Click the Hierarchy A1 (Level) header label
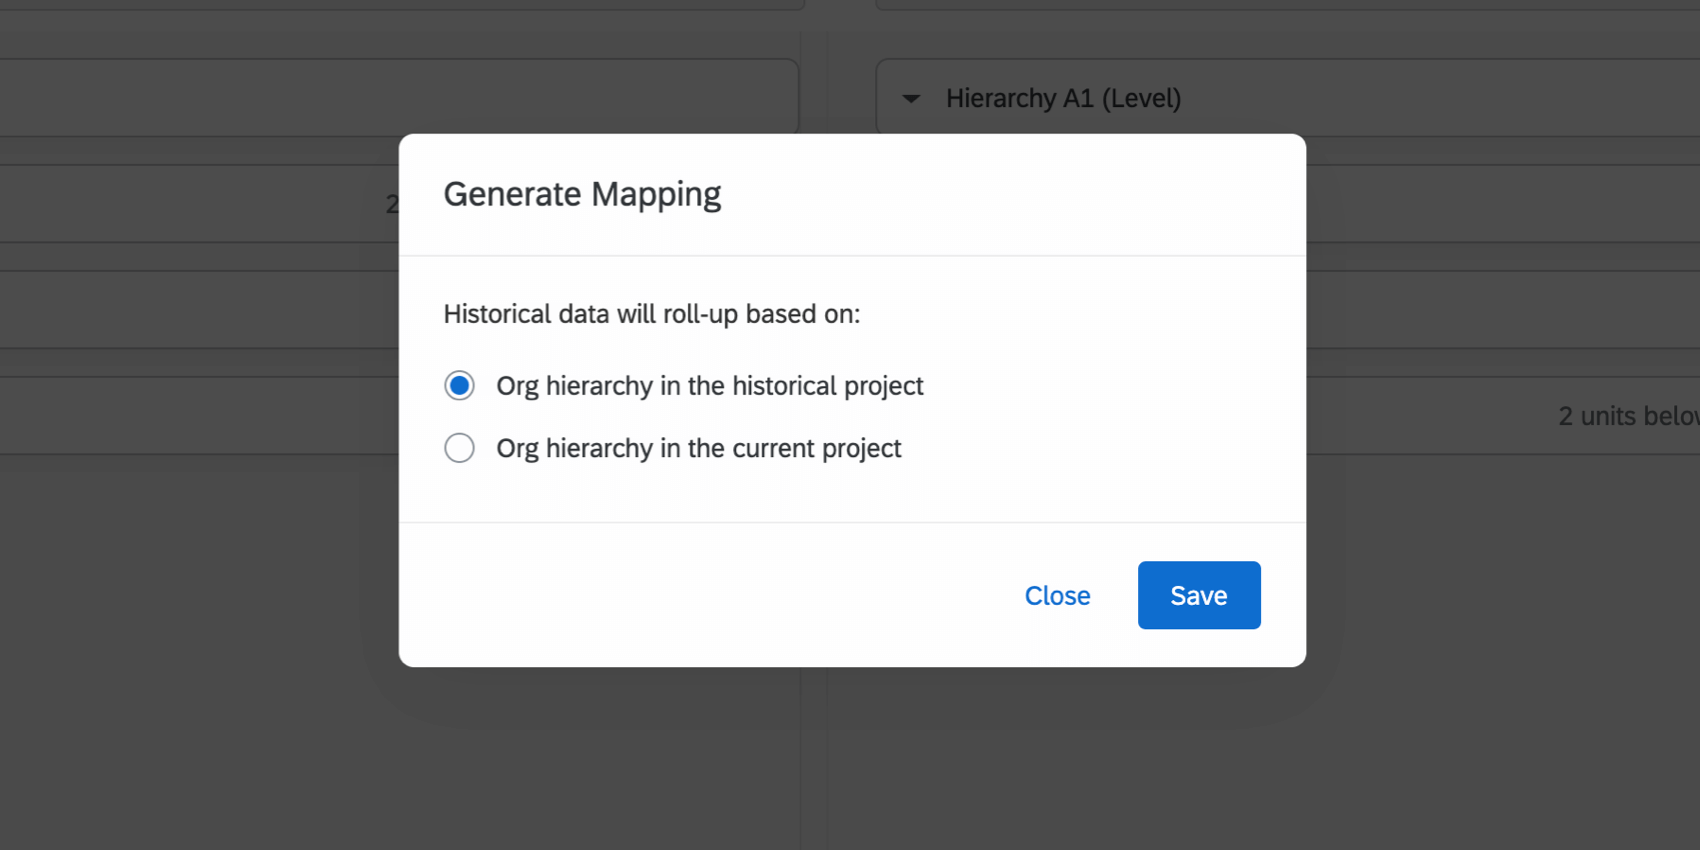The width and height of the screenshot is (1700, 850). coord(1063,99)
